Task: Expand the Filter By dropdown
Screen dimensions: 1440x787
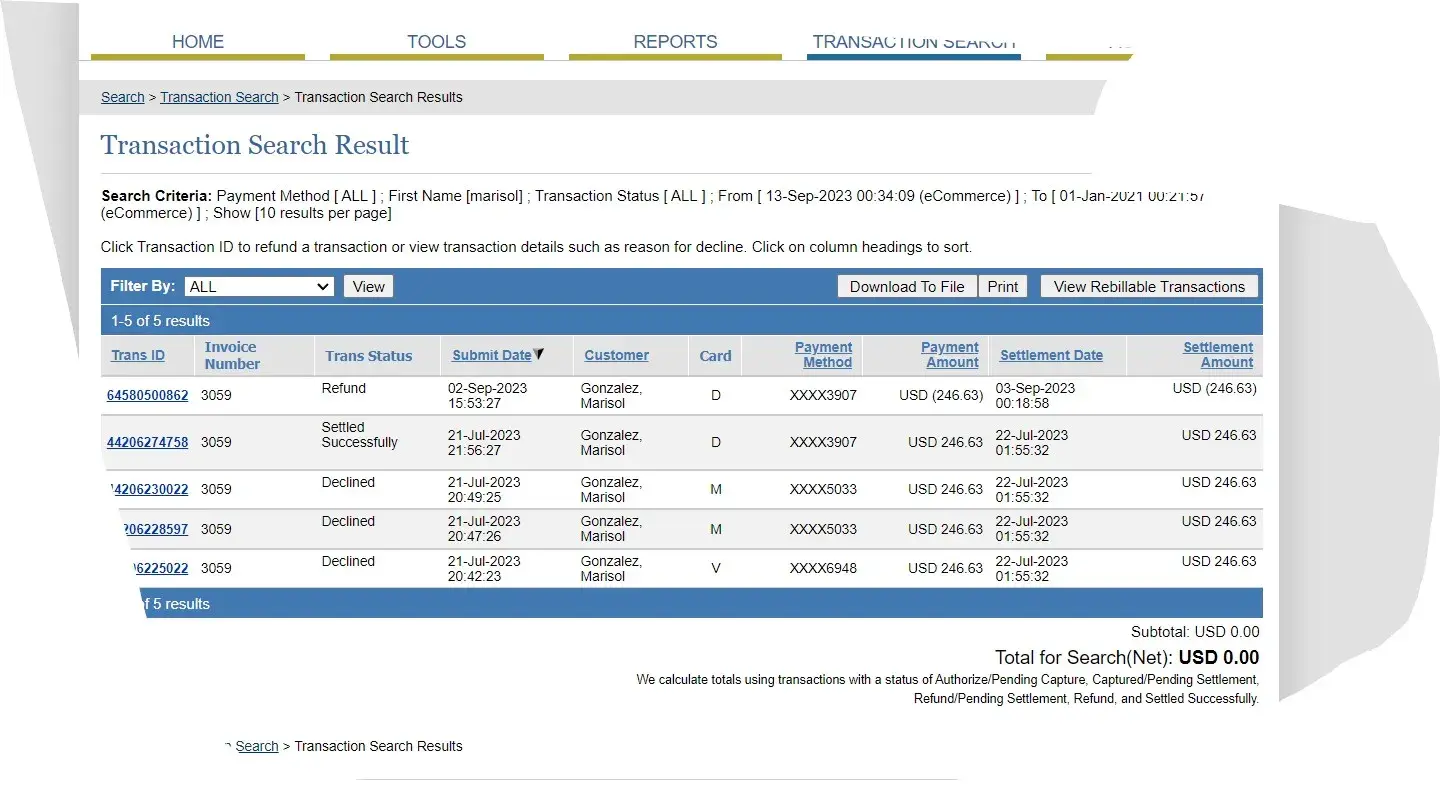Action: click(x=259, y=287)
